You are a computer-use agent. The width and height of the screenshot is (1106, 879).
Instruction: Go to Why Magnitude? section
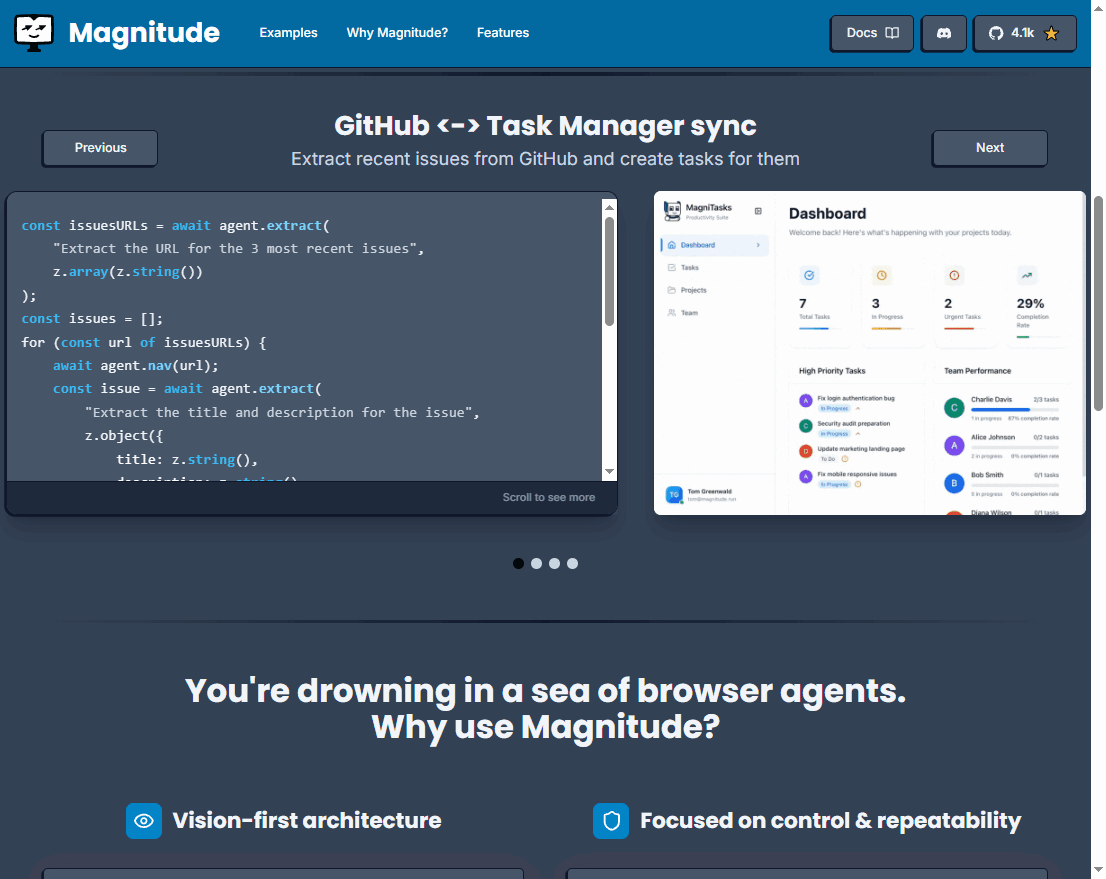point(397,32)
